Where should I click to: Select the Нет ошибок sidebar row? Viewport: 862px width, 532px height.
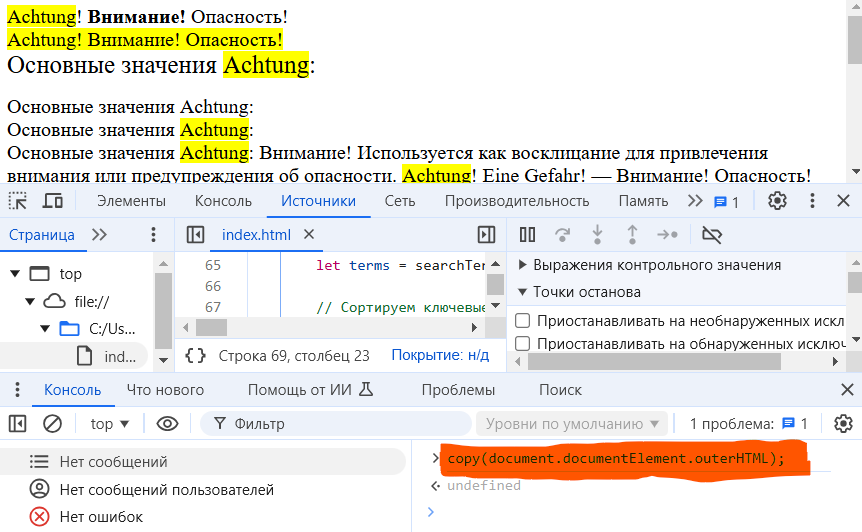pyautogui.click(x=203, y=517)
